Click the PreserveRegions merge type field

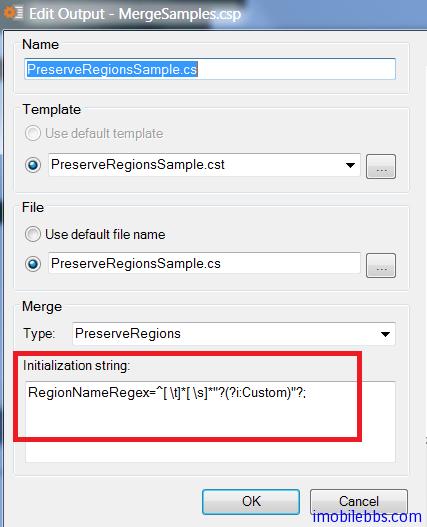234,334
